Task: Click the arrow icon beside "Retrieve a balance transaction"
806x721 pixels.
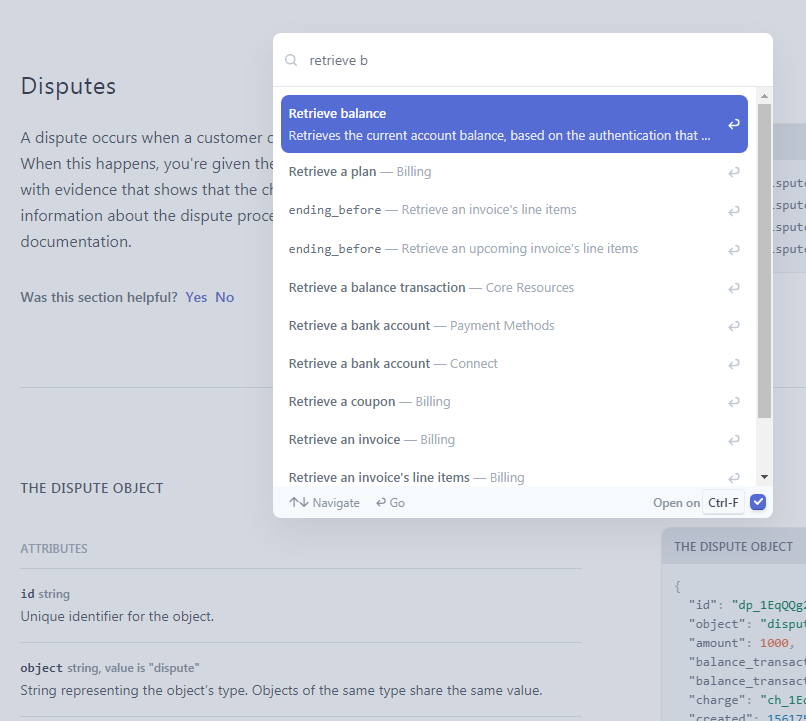Action: [x=734, y=287]
